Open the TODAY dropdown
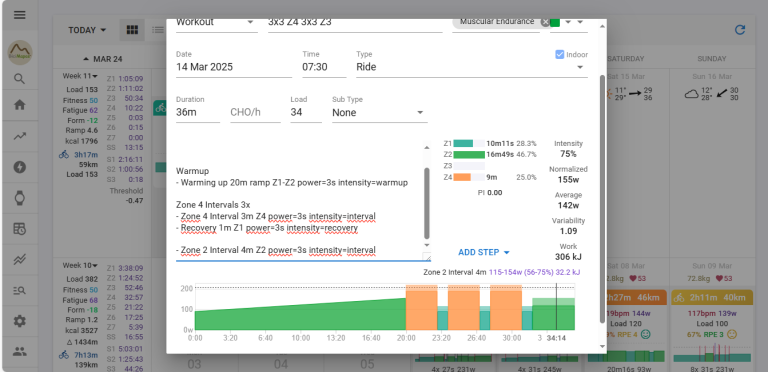The image size is (768, 372). [87, 30]
